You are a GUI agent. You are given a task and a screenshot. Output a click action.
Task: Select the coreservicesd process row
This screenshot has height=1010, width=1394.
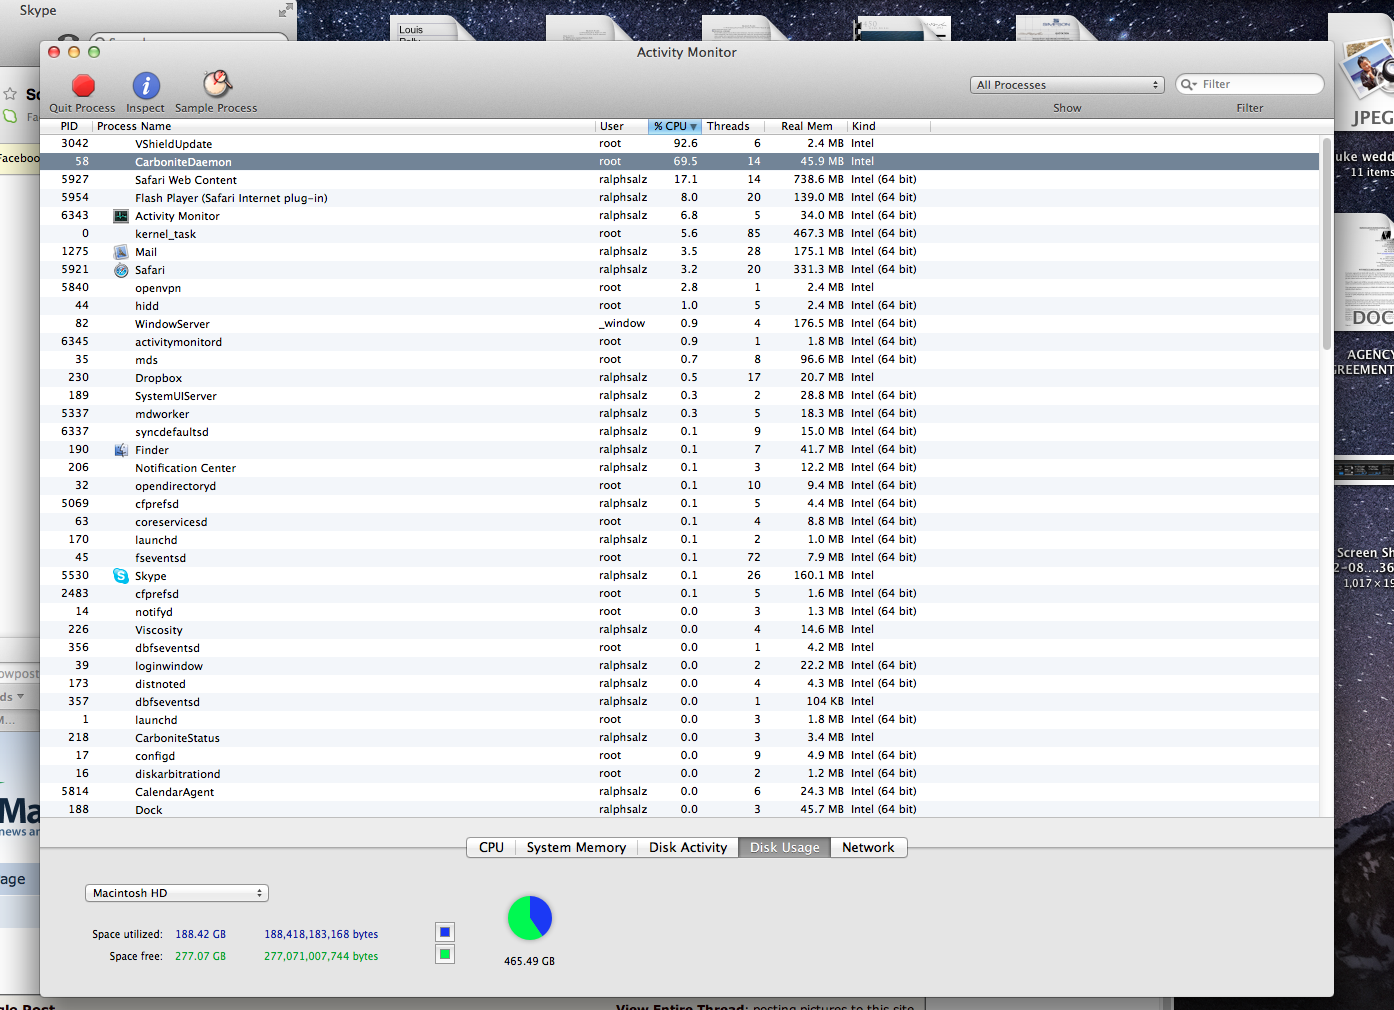680,522
